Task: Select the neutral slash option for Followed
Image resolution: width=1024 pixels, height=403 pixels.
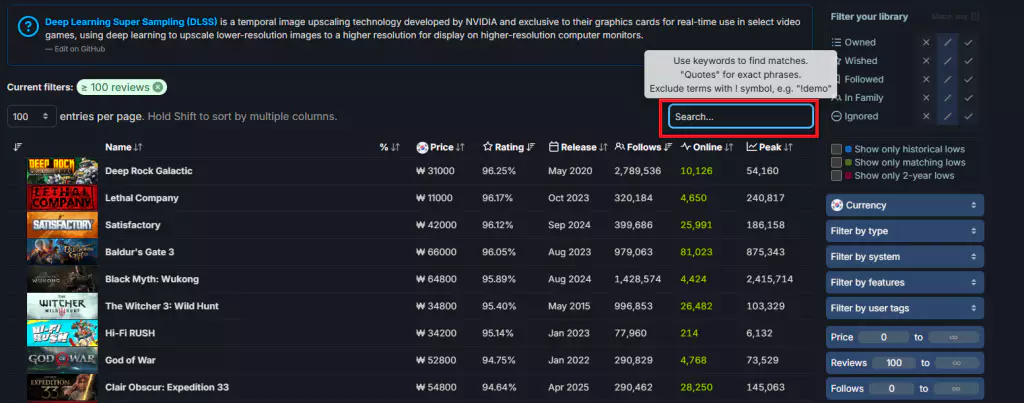Action: 948,79
